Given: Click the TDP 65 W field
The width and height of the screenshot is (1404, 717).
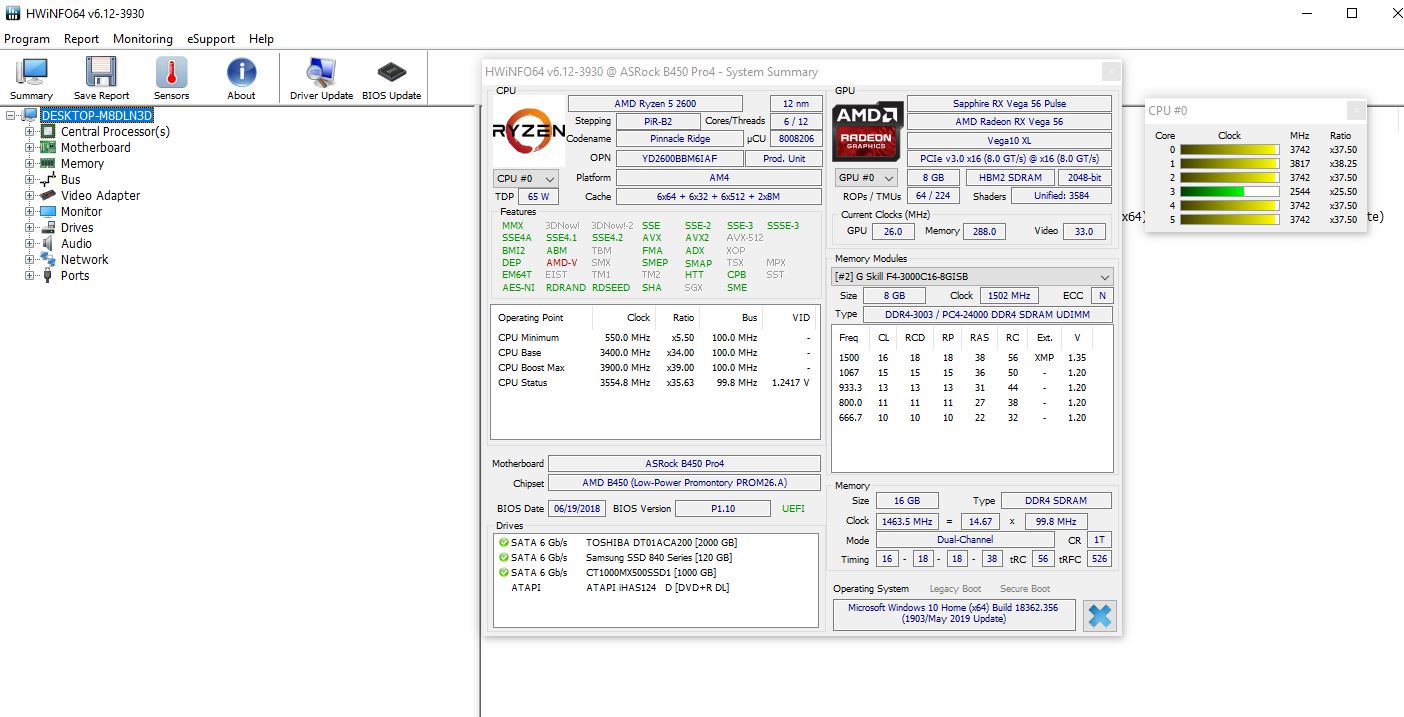Looking at the screenshot, I should point(538,197).
